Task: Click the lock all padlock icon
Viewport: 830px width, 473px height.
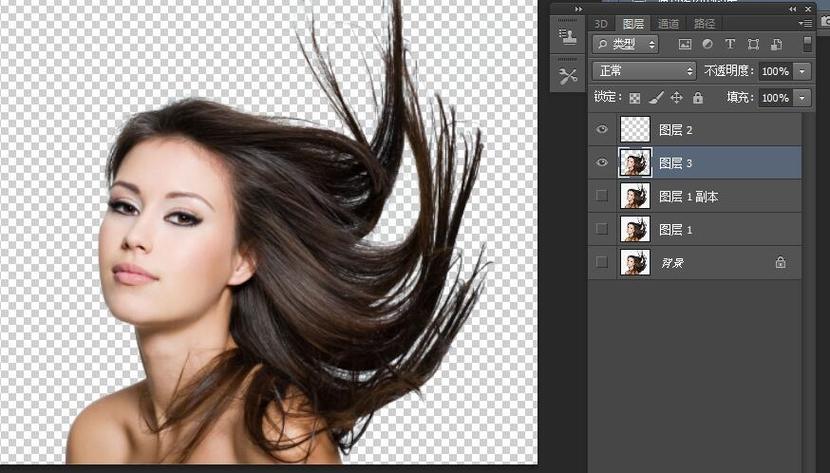Action: click(698, 97)
